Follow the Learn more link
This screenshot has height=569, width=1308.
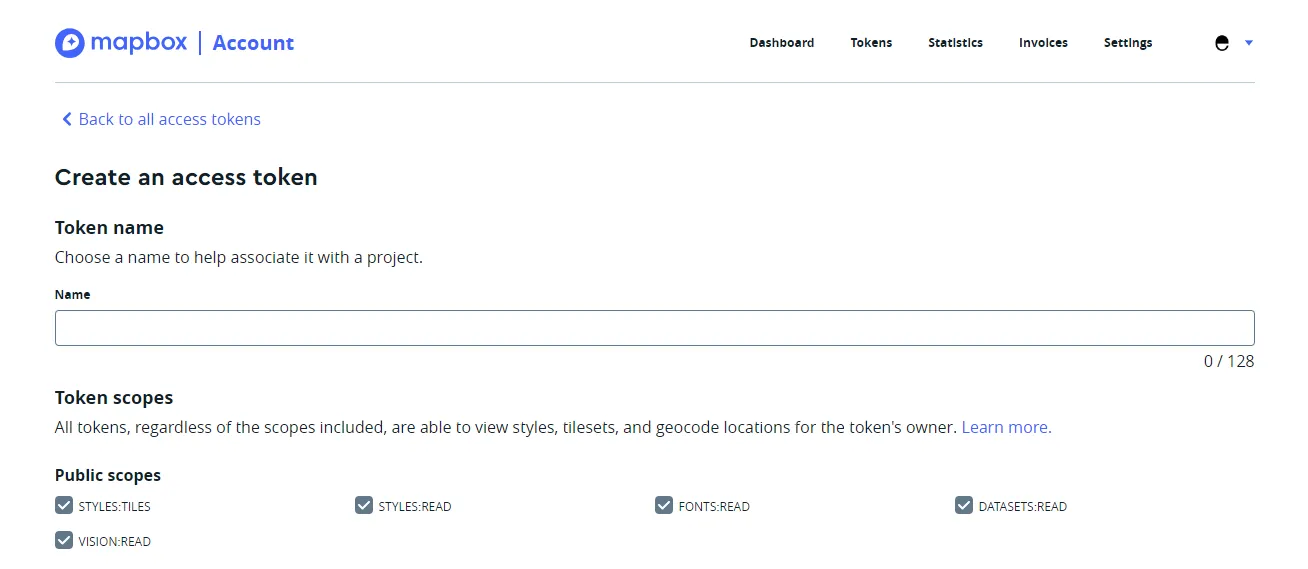[x=1006, y=427]
